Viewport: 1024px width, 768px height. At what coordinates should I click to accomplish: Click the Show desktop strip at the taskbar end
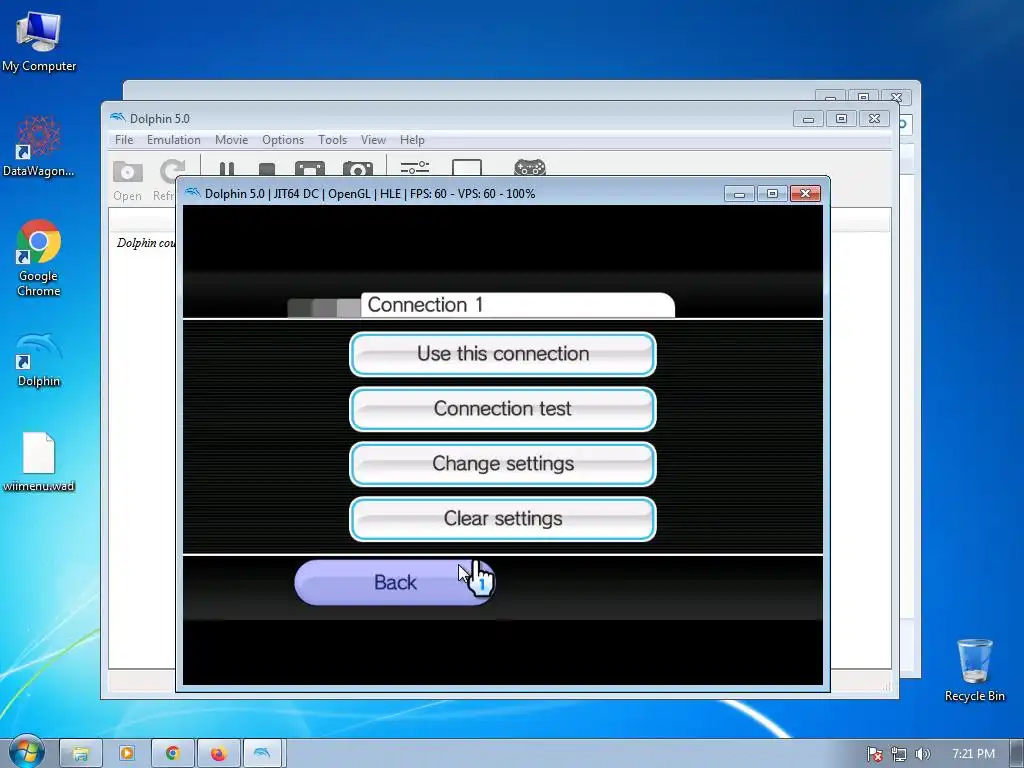click(x=1017, y=754)
